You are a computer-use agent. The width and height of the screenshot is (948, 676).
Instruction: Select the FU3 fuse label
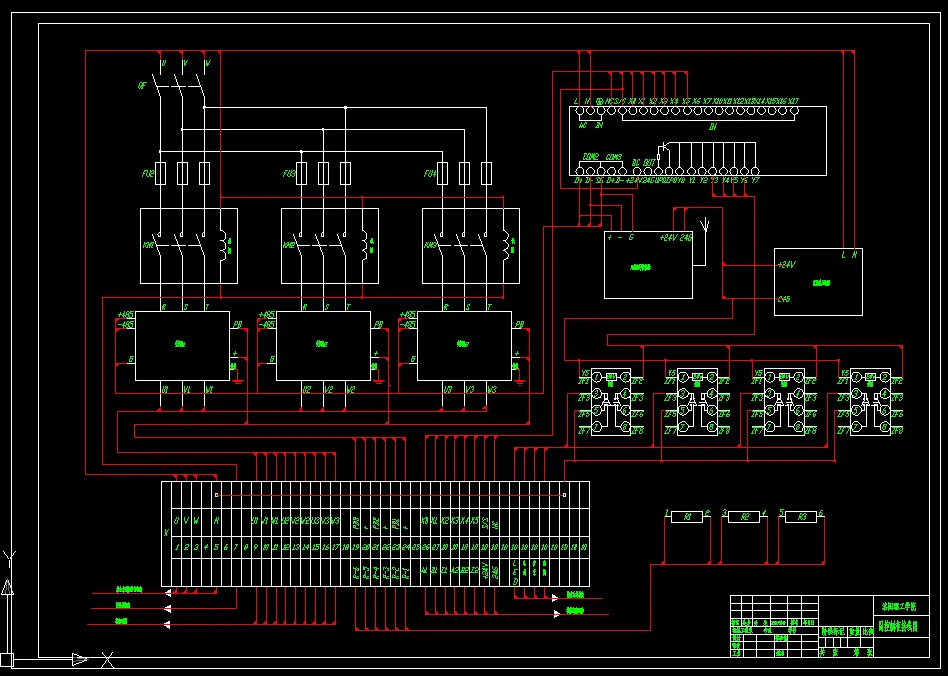[289, 174]
